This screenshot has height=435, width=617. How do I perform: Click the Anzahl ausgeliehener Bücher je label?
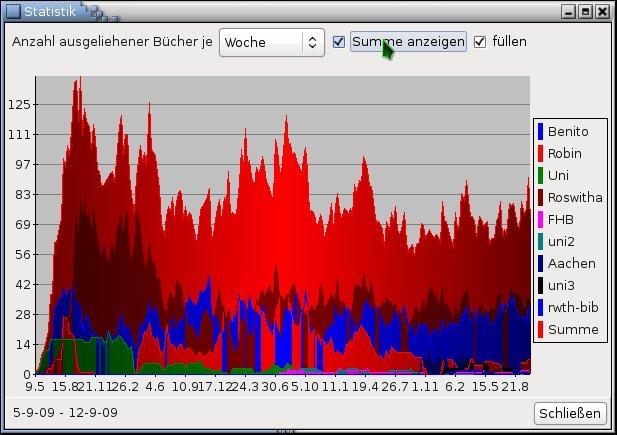point(112,42)
